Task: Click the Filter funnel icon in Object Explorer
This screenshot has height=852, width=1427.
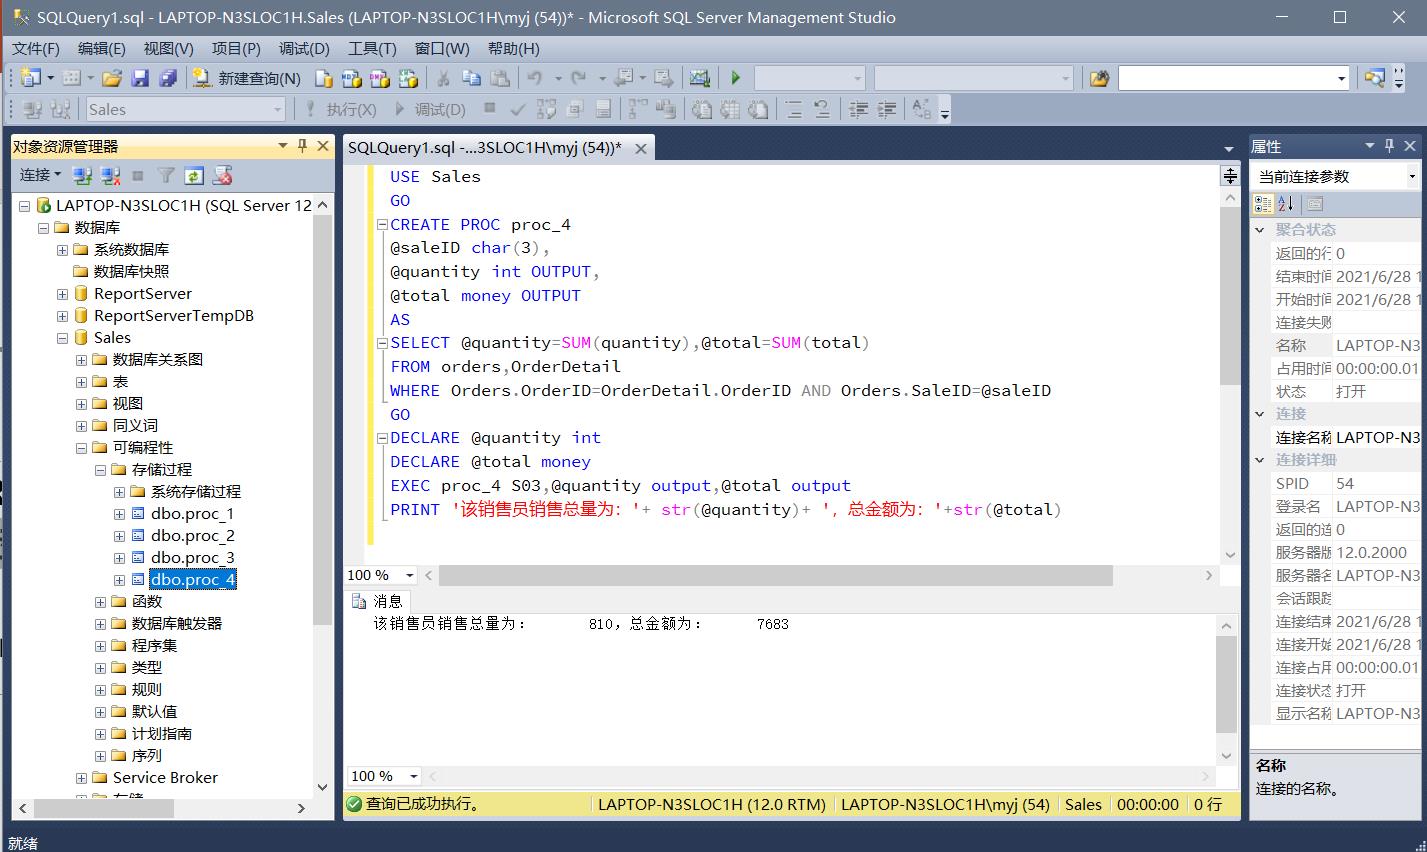Action: coord(166,176)
